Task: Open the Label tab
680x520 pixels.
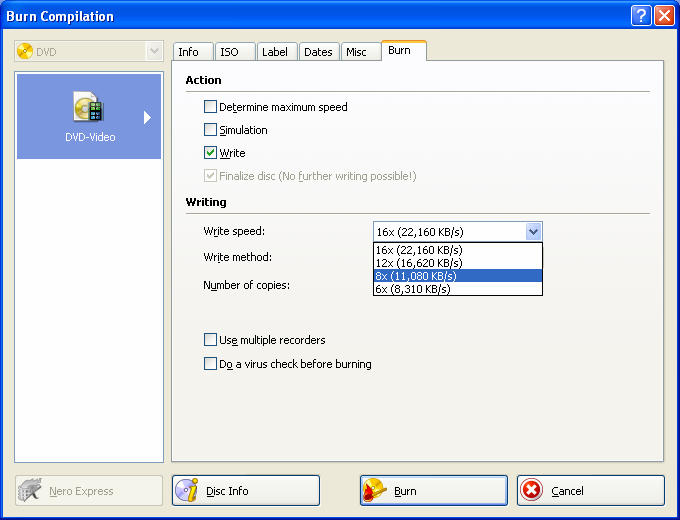Action: [274, 52]
